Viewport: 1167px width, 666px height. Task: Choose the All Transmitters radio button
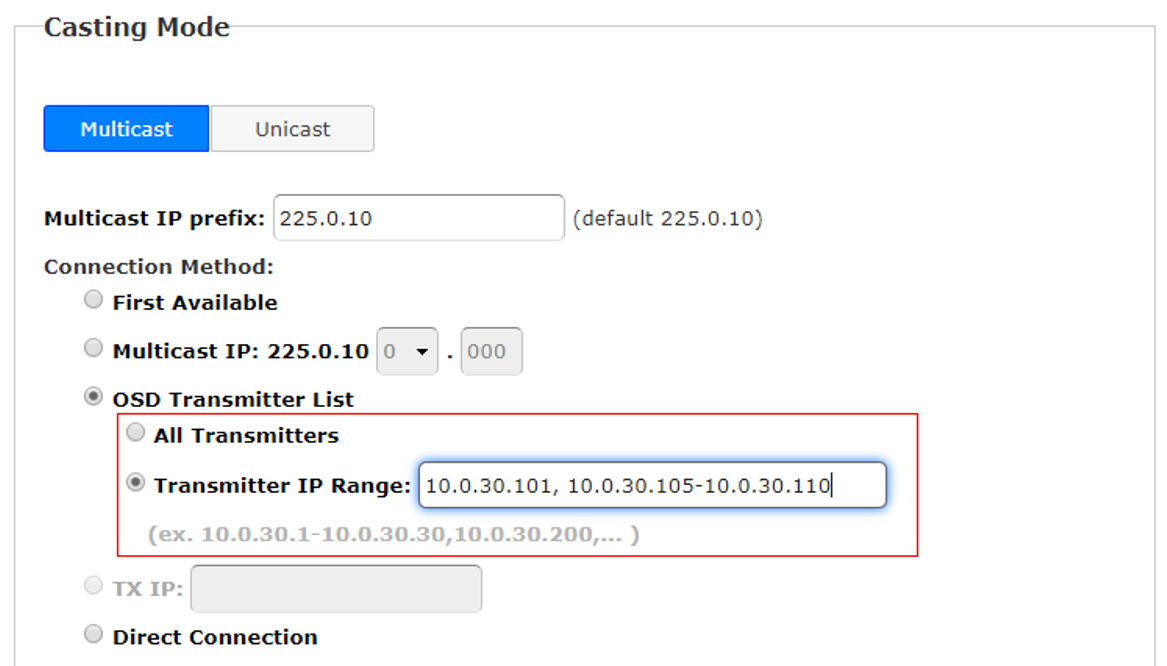tap(134, 434)
